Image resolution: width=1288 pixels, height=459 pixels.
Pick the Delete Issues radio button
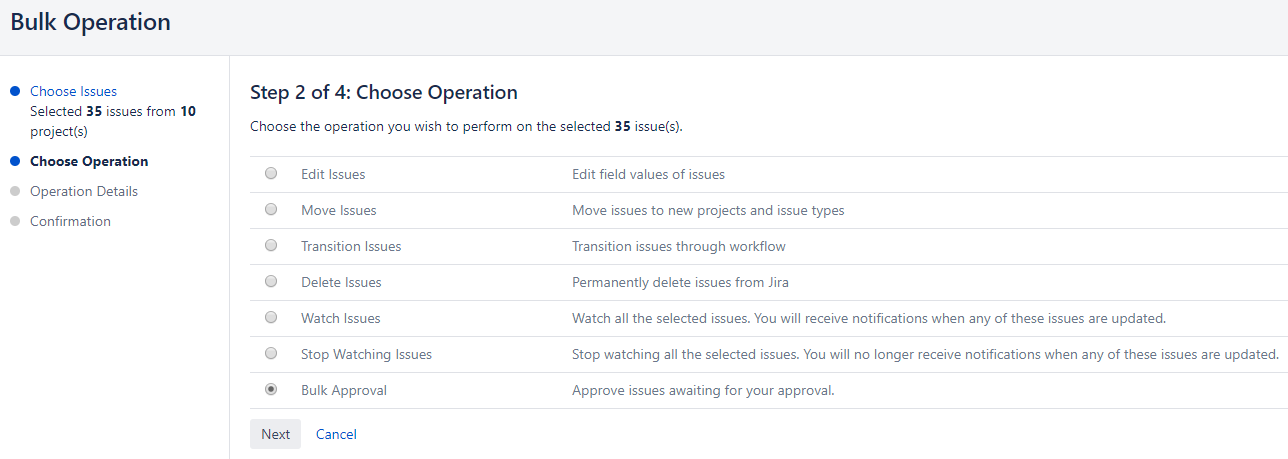click(x=271, y=282)
